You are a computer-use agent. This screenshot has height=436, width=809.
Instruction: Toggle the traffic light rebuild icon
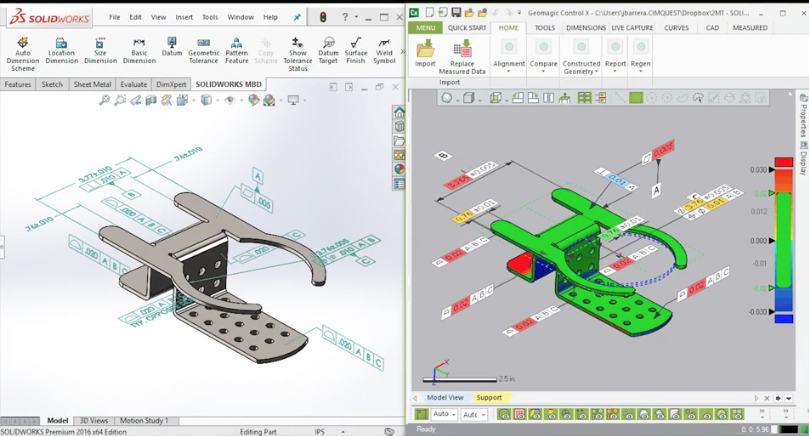point(323,17)
